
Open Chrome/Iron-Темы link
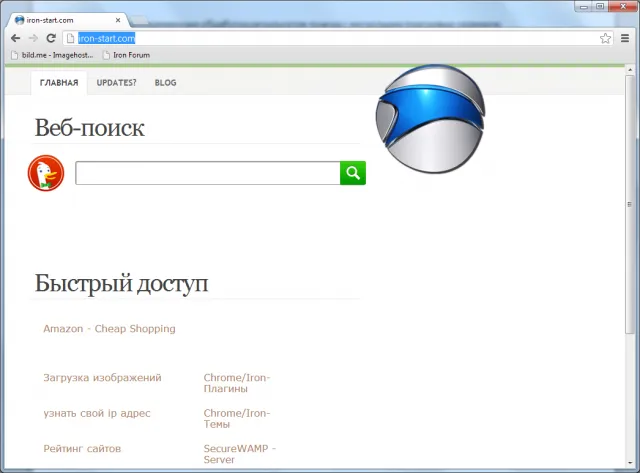click(x=237, y=419)
